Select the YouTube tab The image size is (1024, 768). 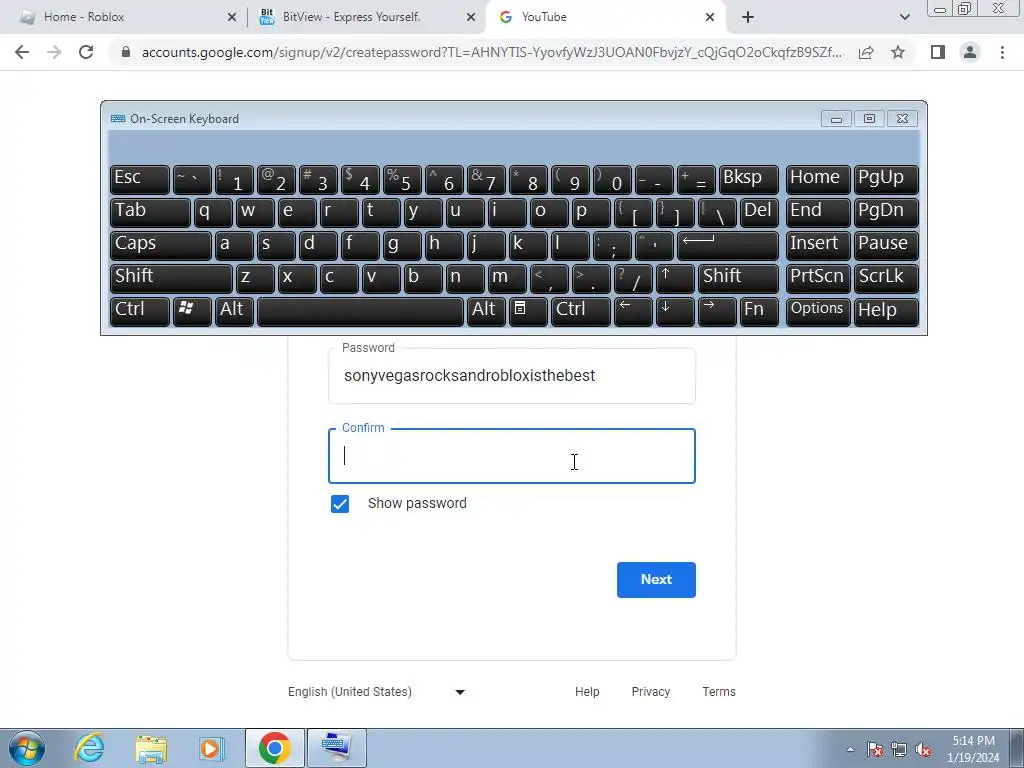(604, 17)
